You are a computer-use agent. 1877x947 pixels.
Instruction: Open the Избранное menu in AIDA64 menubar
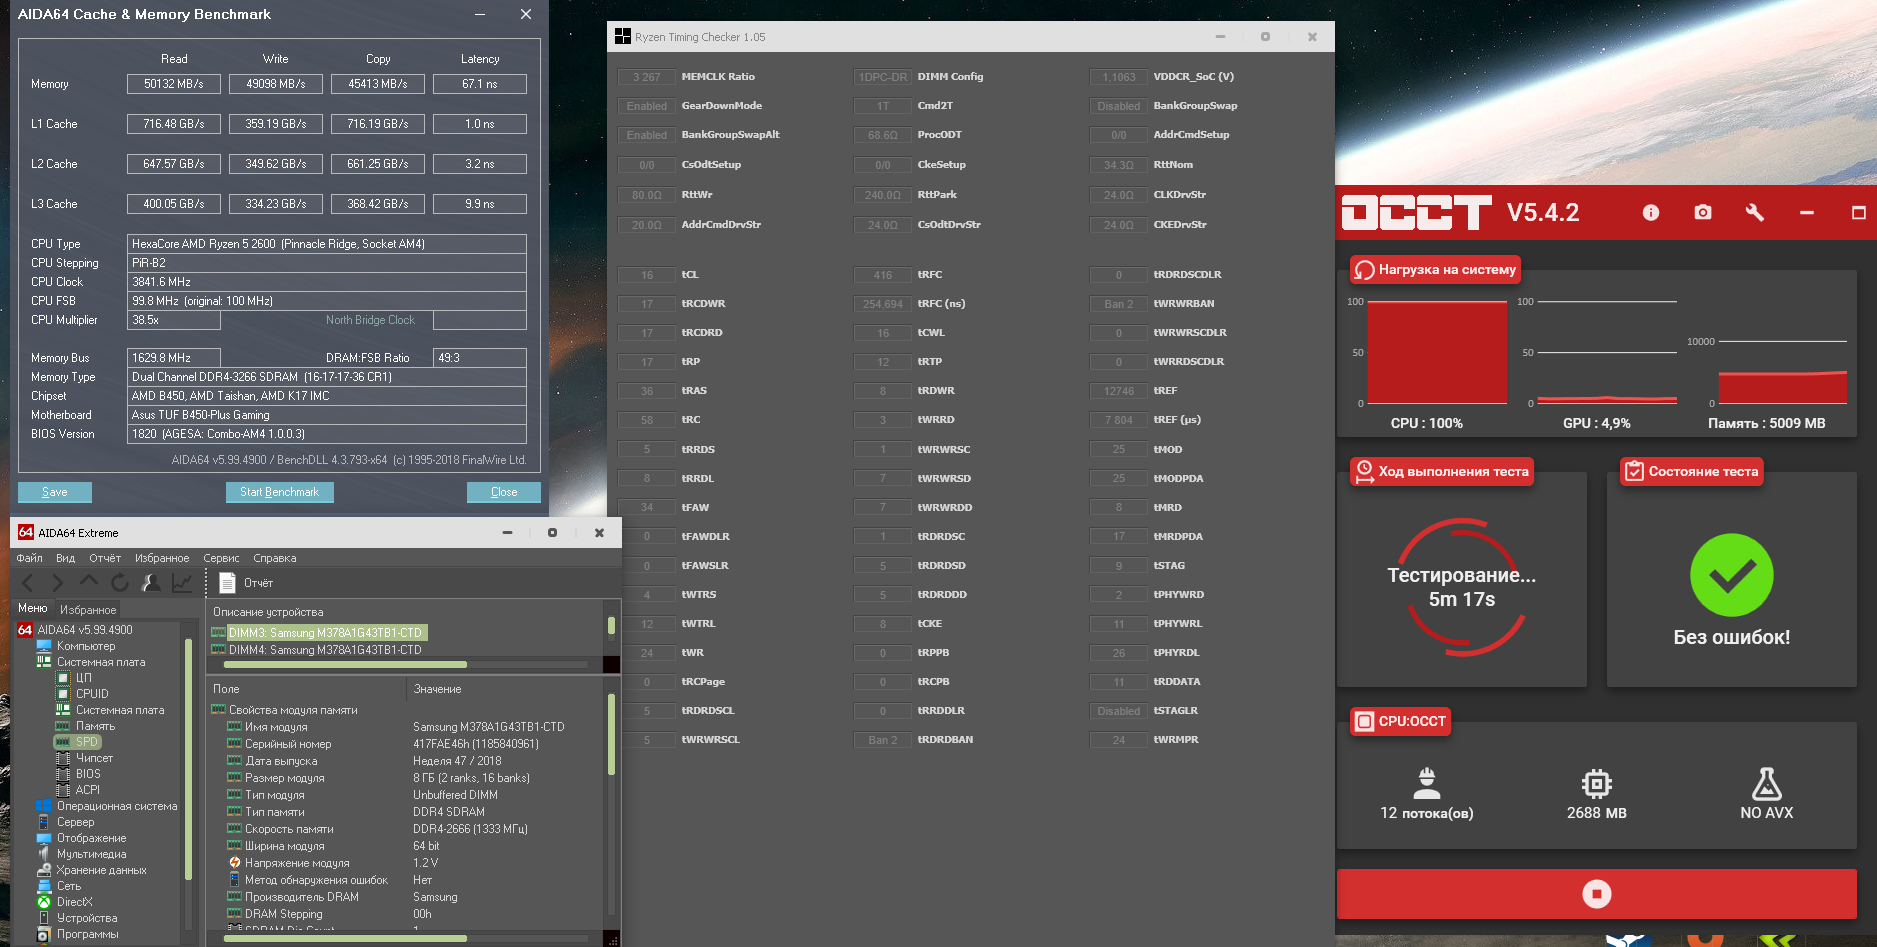click(162, 558)
